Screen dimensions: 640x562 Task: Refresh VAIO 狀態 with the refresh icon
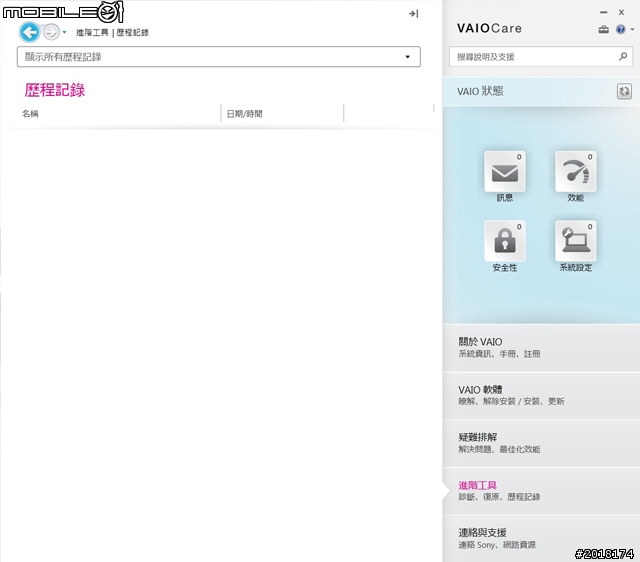pos(624,91)
